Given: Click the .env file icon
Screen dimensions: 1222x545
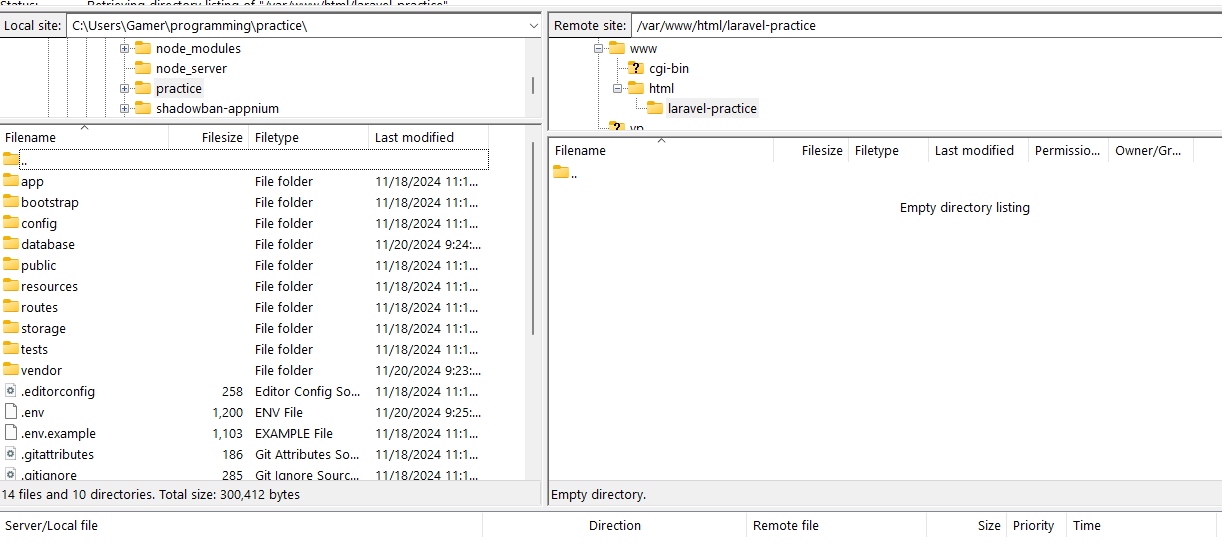Looking at the screenshot, I should point(11,412).
